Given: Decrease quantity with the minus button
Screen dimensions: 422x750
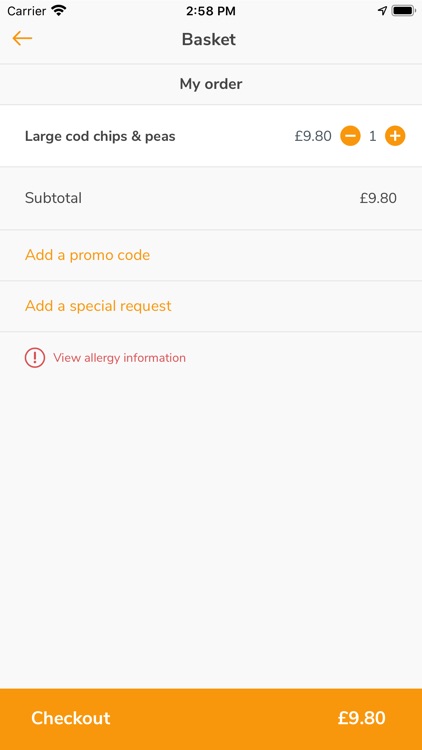Looking at the screenshot, I should point(350,136).
